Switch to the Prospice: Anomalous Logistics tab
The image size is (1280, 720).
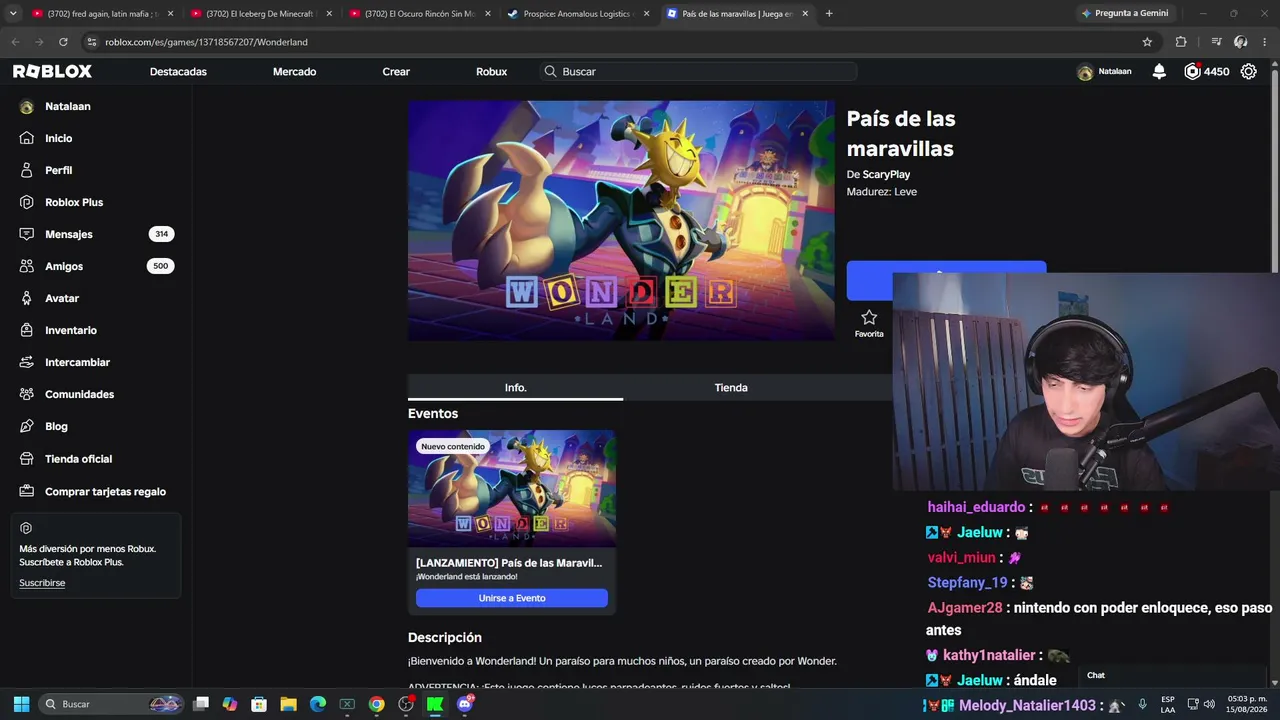click(x=580, y=14)
